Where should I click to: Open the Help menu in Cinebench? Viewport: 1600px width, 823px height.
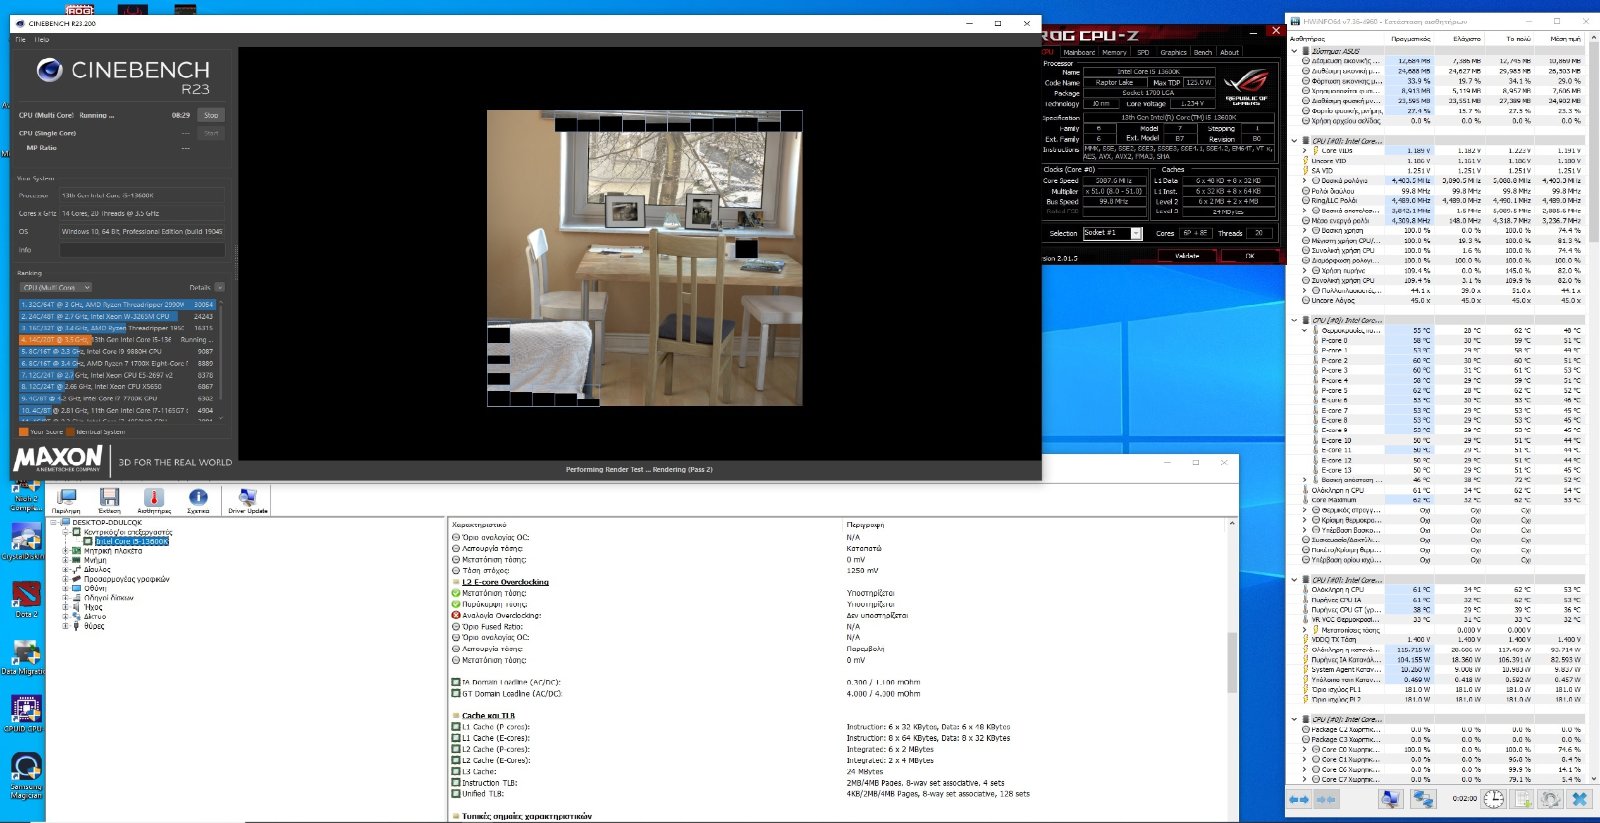click(42, 40)
